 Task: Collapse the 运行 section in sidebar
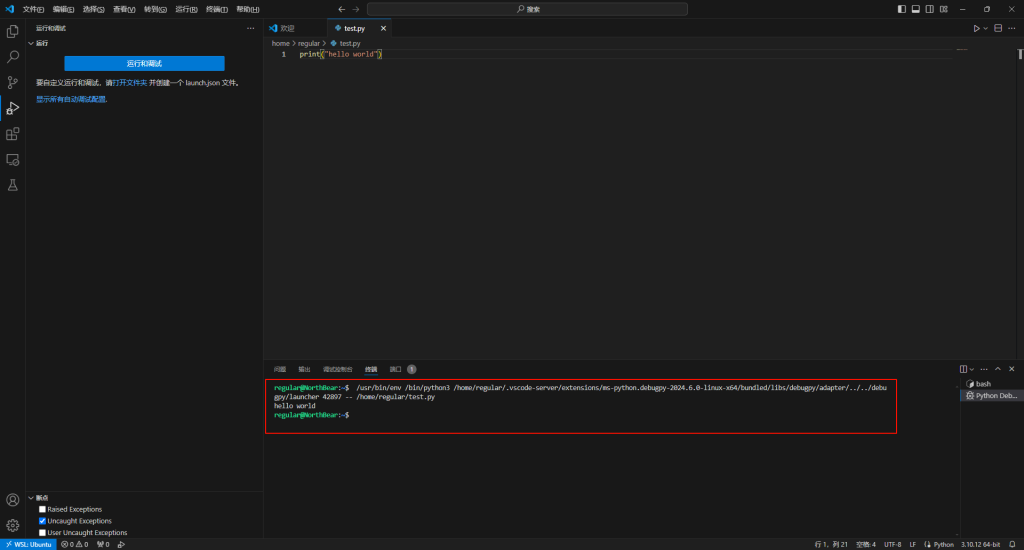click(31, 43)
